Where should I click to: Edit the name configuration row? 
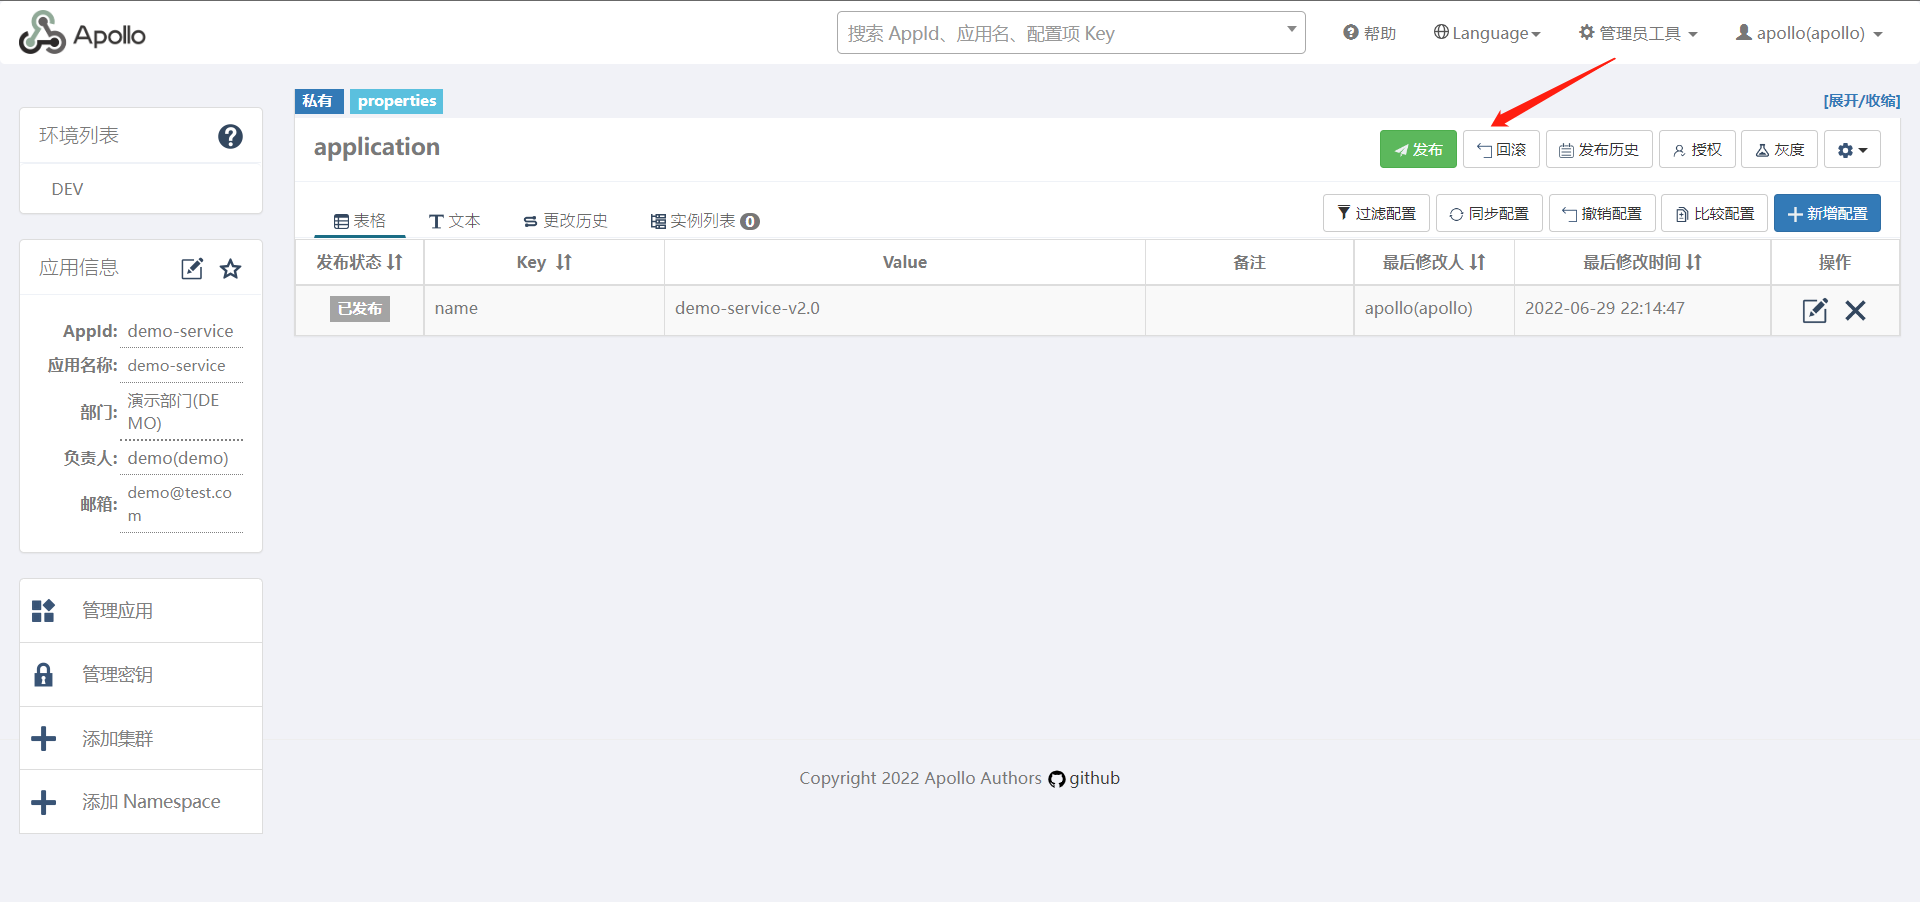(1814, 311)
